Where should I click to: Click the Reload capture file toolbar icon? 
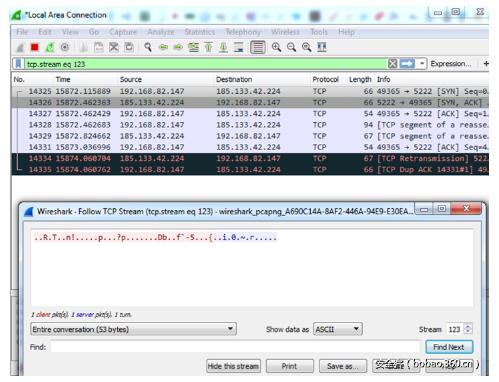coord(129,47)
